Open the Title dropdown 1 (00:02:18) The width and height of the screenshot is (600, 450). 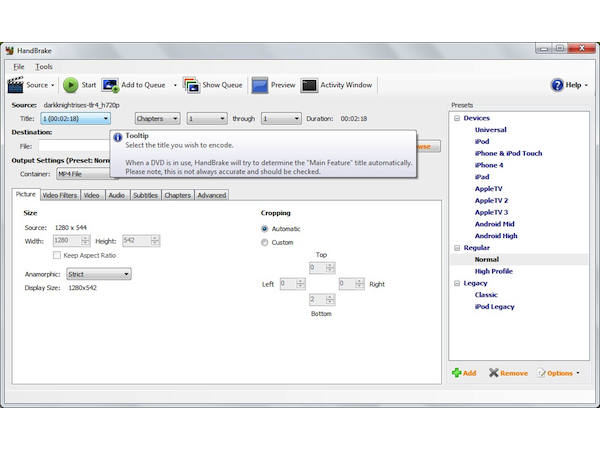[x=75, y=119]
